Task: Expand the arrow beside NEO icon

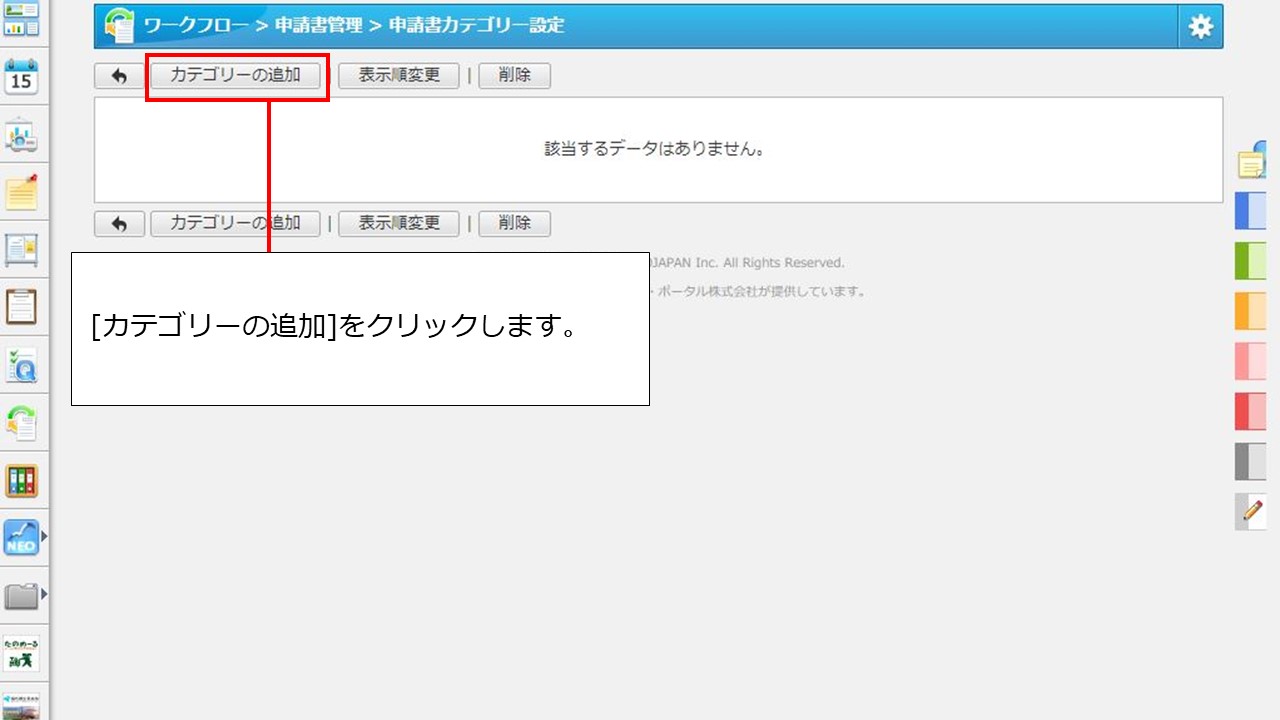Action: tap(44, 537)
